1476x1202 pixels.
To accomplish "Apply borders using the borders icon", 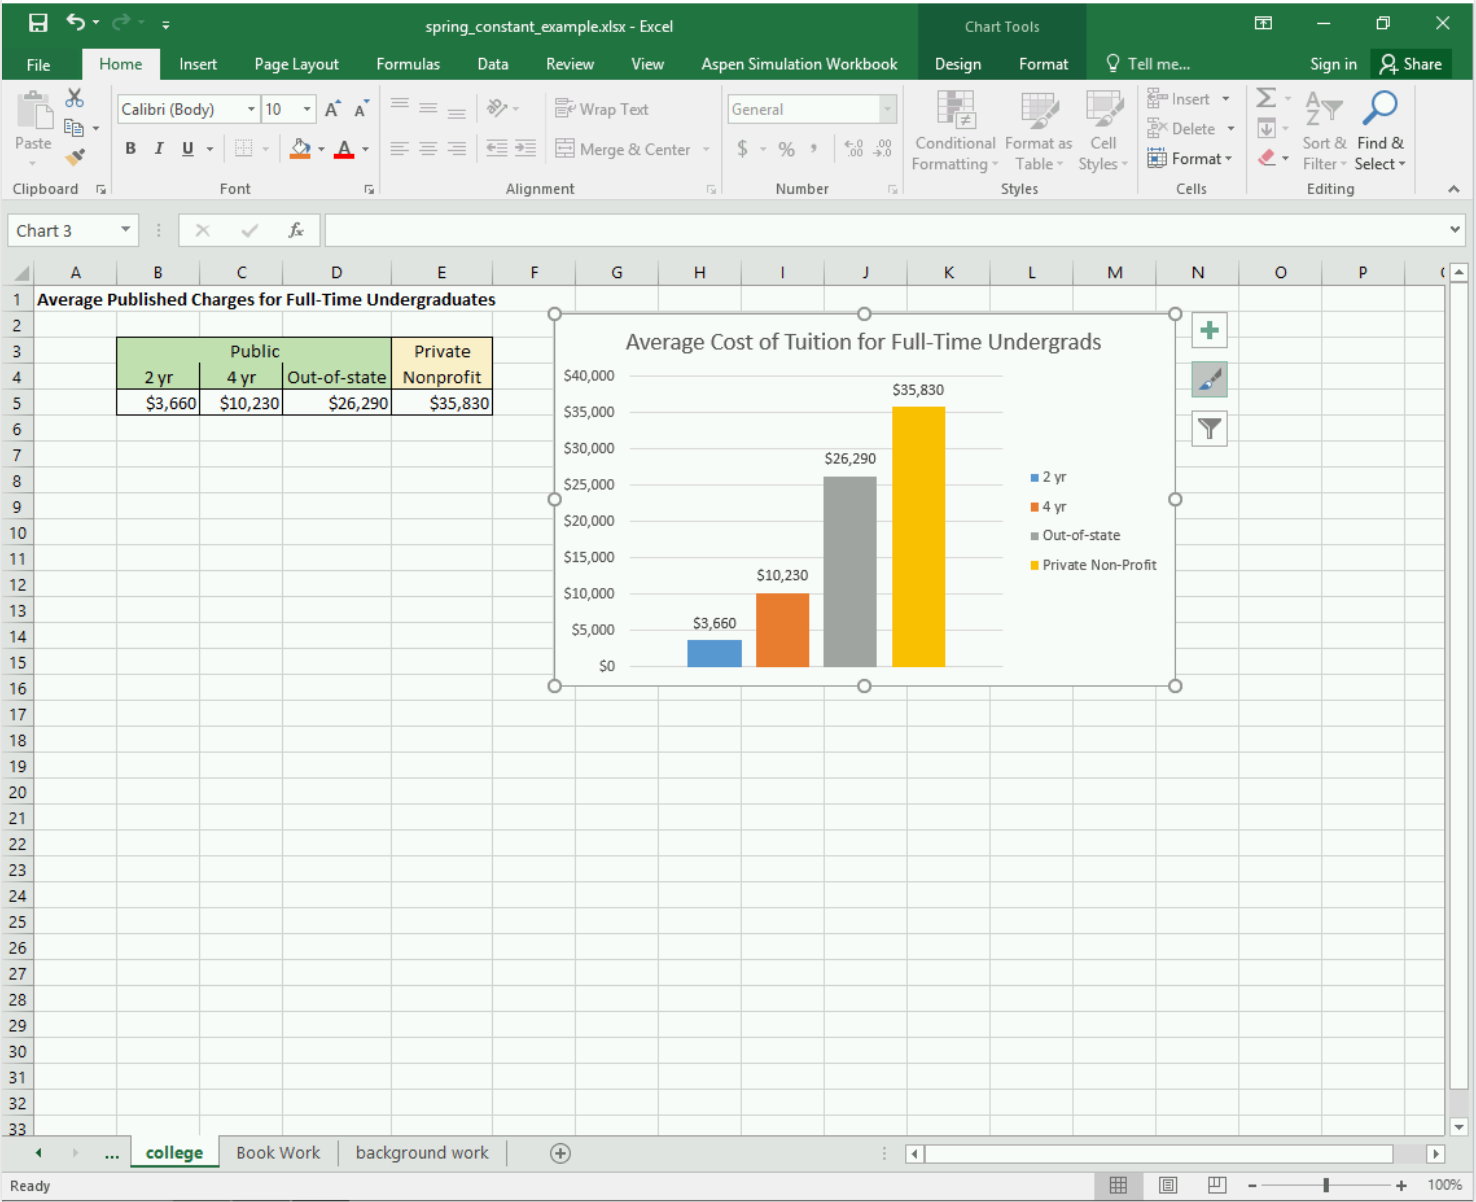I will [243, 149].
